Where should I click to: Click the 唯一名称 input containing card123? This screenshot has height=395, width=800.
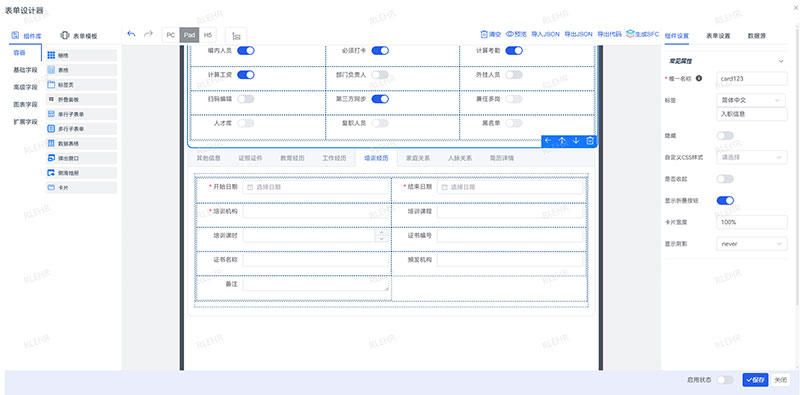click(752, 79)
